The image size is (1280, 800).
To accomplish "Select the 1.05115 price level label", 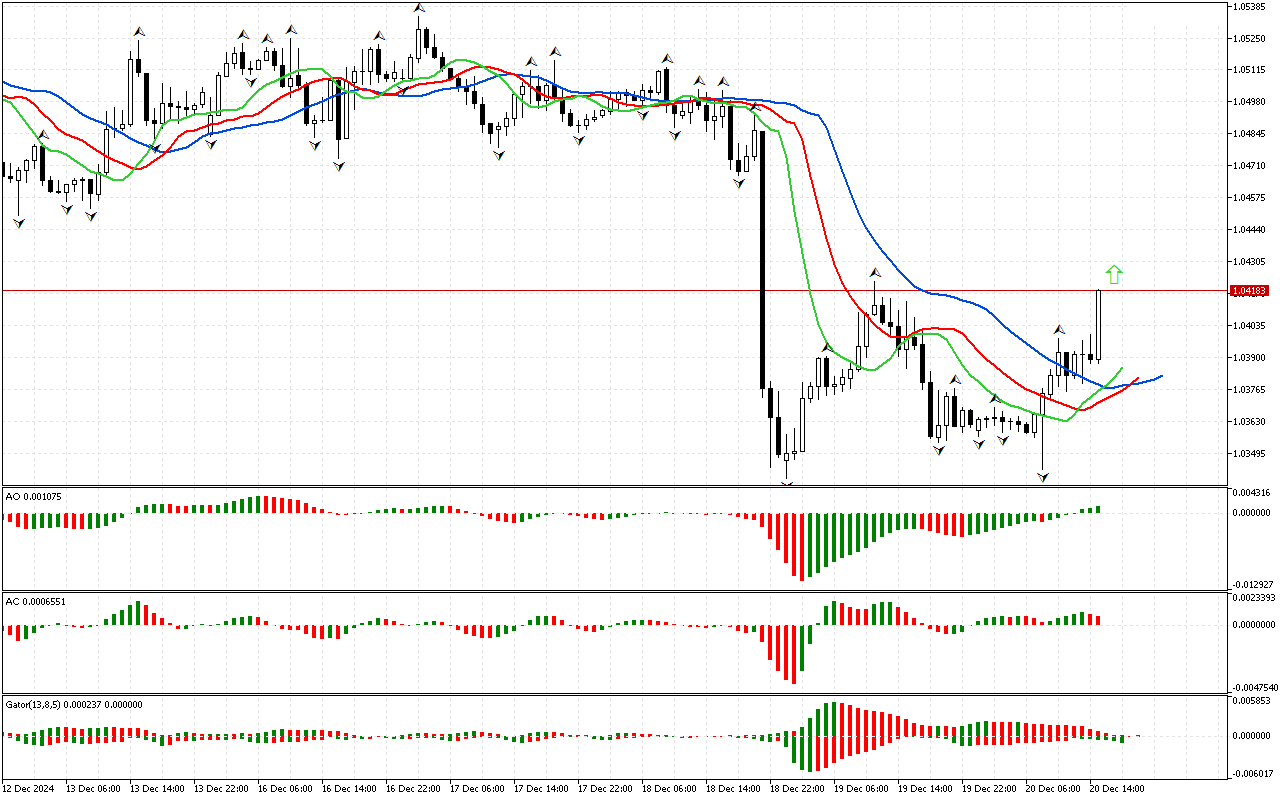I will click(1250, 70).
